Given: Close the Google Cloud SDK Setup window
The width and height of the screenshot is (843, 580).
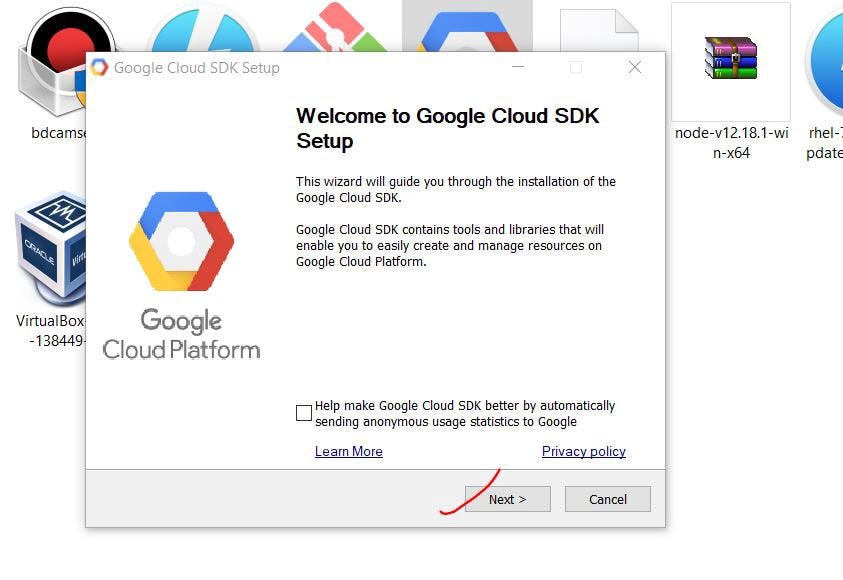Looking at the screenshot, I should 635,67.
